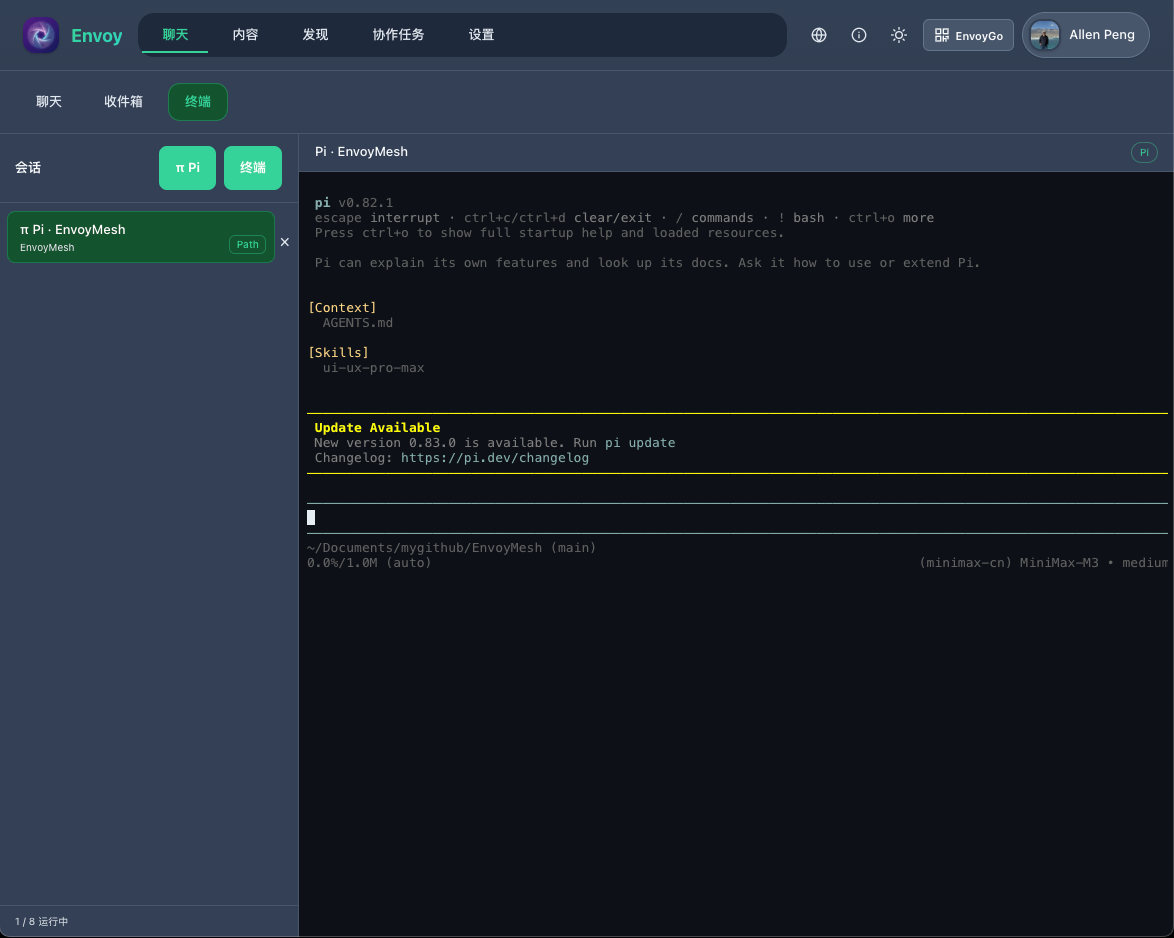
Task: Click the Pi · EnvoyMesh terminal title
Action: pos(362,152)
